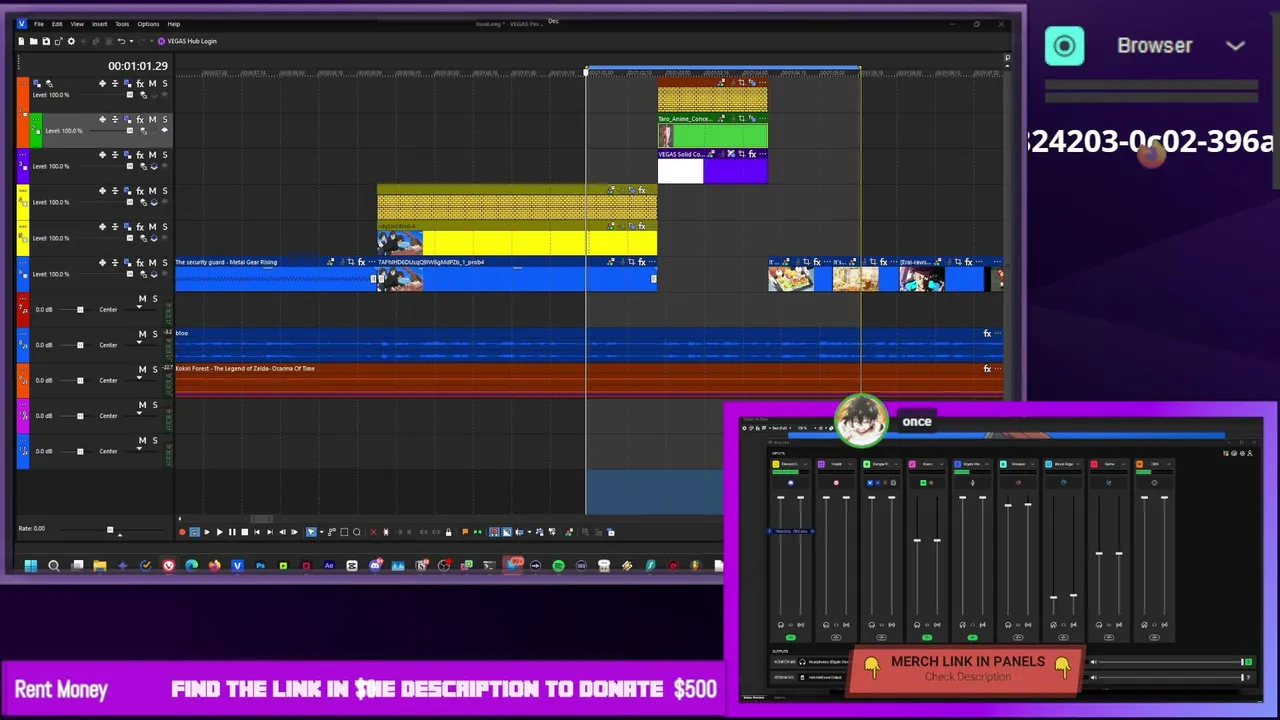Open Windows Start button on taskbar
The height and width of the screenshot is (720, 1280).
point(30,566)
